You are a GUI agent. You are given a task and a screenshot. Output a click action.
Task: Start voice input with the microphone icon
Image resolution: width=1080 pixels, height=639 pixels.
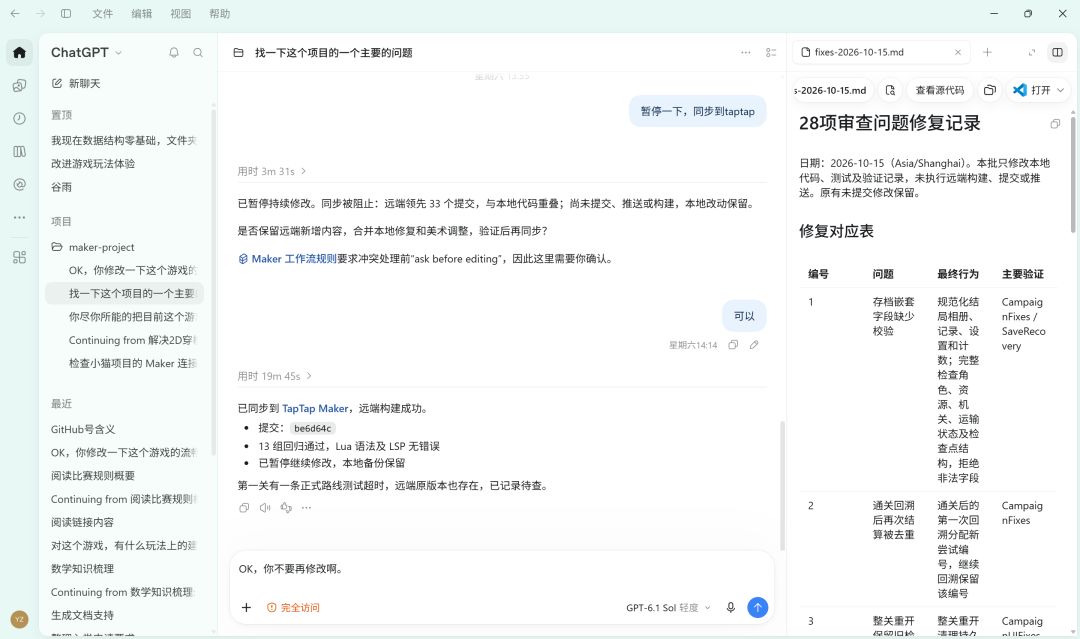pos(731,607)
